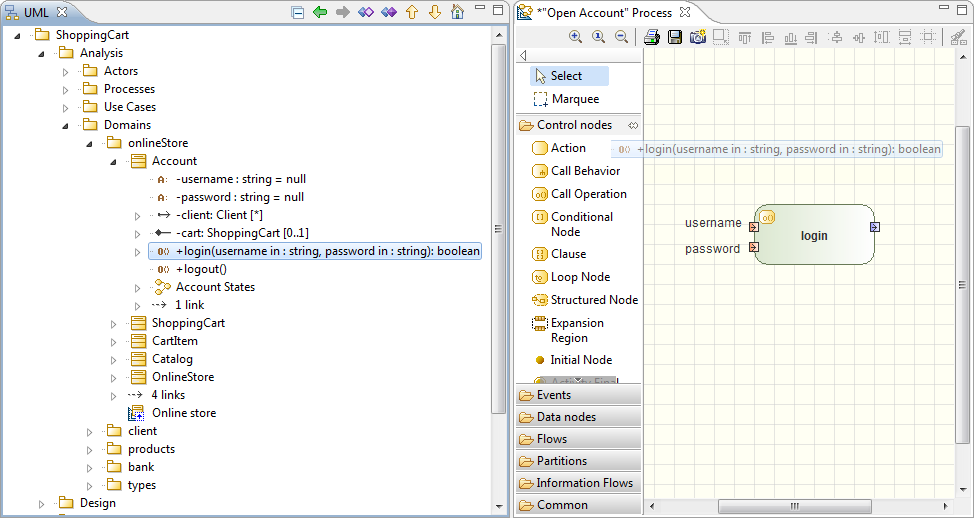Click the first purple diamond navigation icon
Screen dimensions: 974x518
click(x=366, y=12)
